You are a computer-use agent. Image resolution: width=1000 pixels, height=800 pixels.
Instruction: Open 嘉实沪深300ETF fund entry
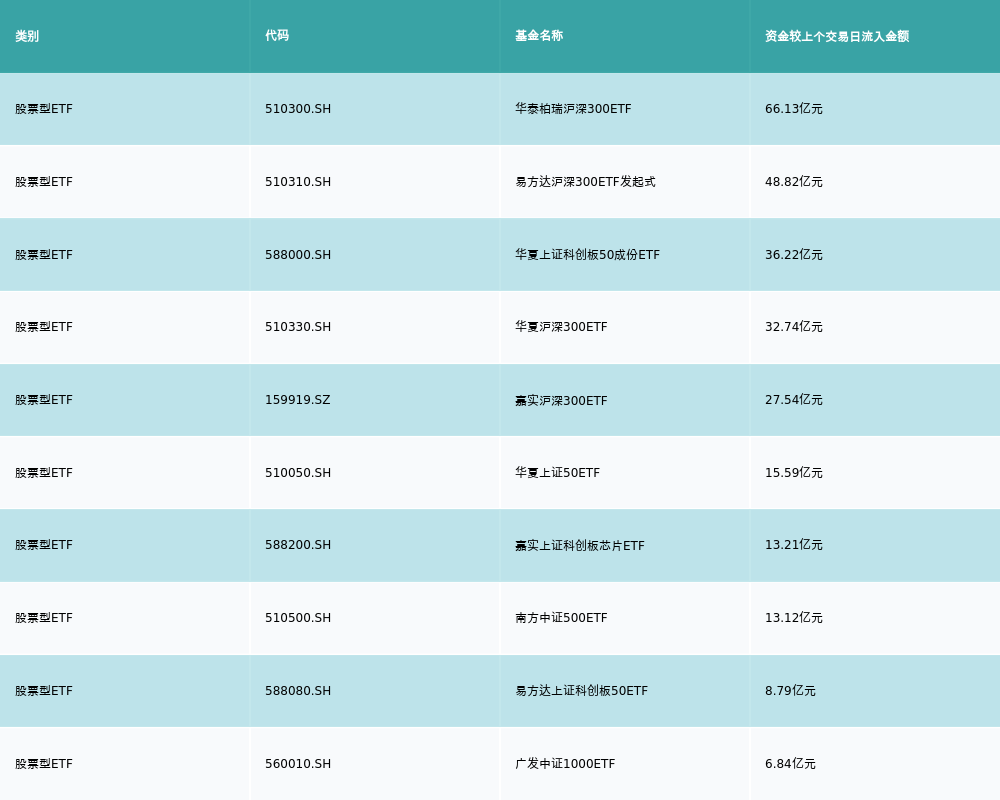[561, 401]
